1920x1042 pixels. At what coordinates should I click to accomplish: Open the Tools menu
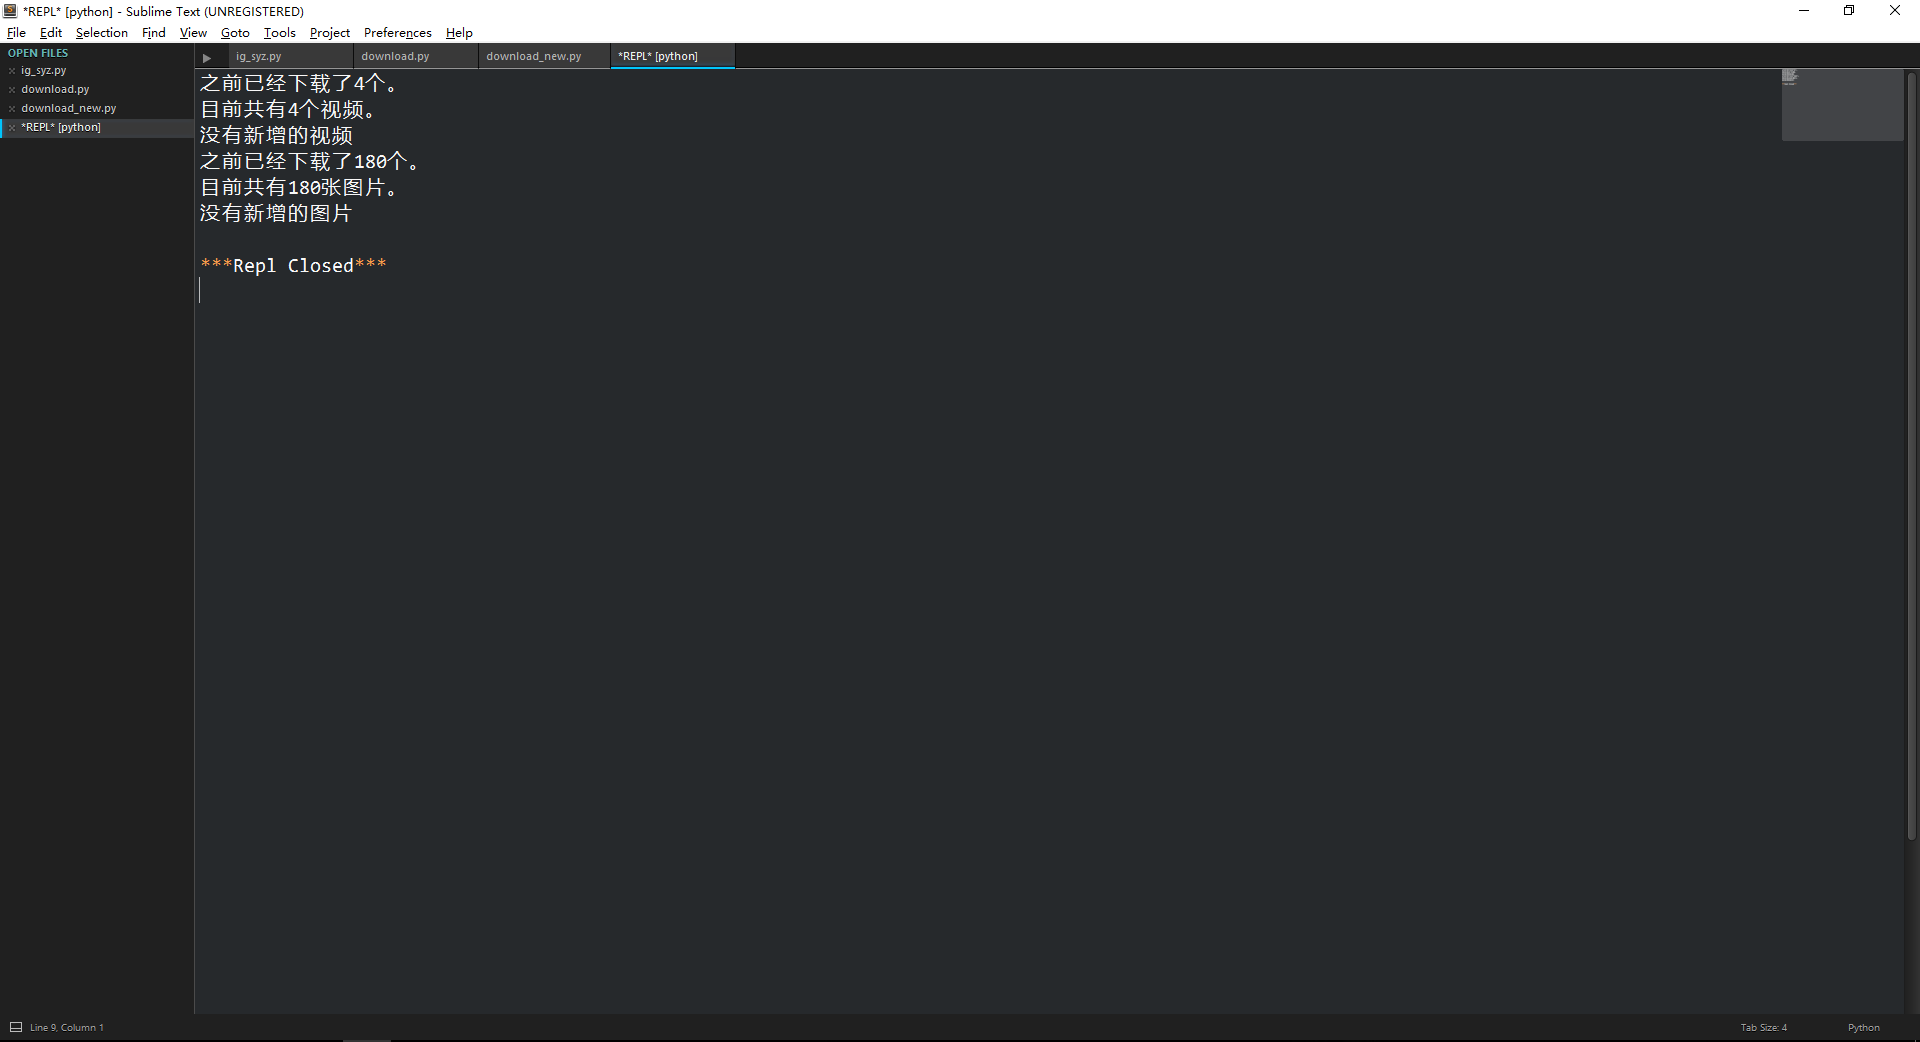[x=279, y=33]
